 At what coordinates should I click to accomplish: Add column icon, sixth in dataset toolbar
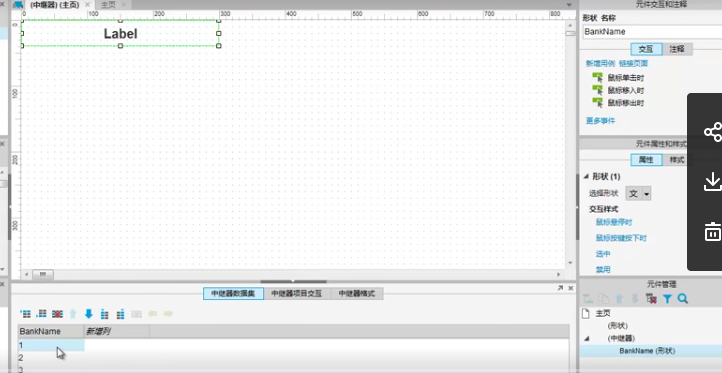(105, 314)
